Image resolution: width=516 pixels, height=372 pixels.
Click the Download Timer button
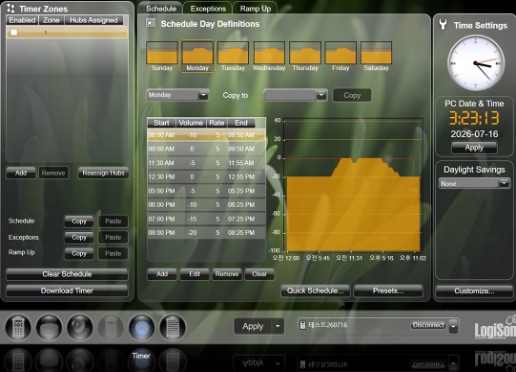coord(67,291)
